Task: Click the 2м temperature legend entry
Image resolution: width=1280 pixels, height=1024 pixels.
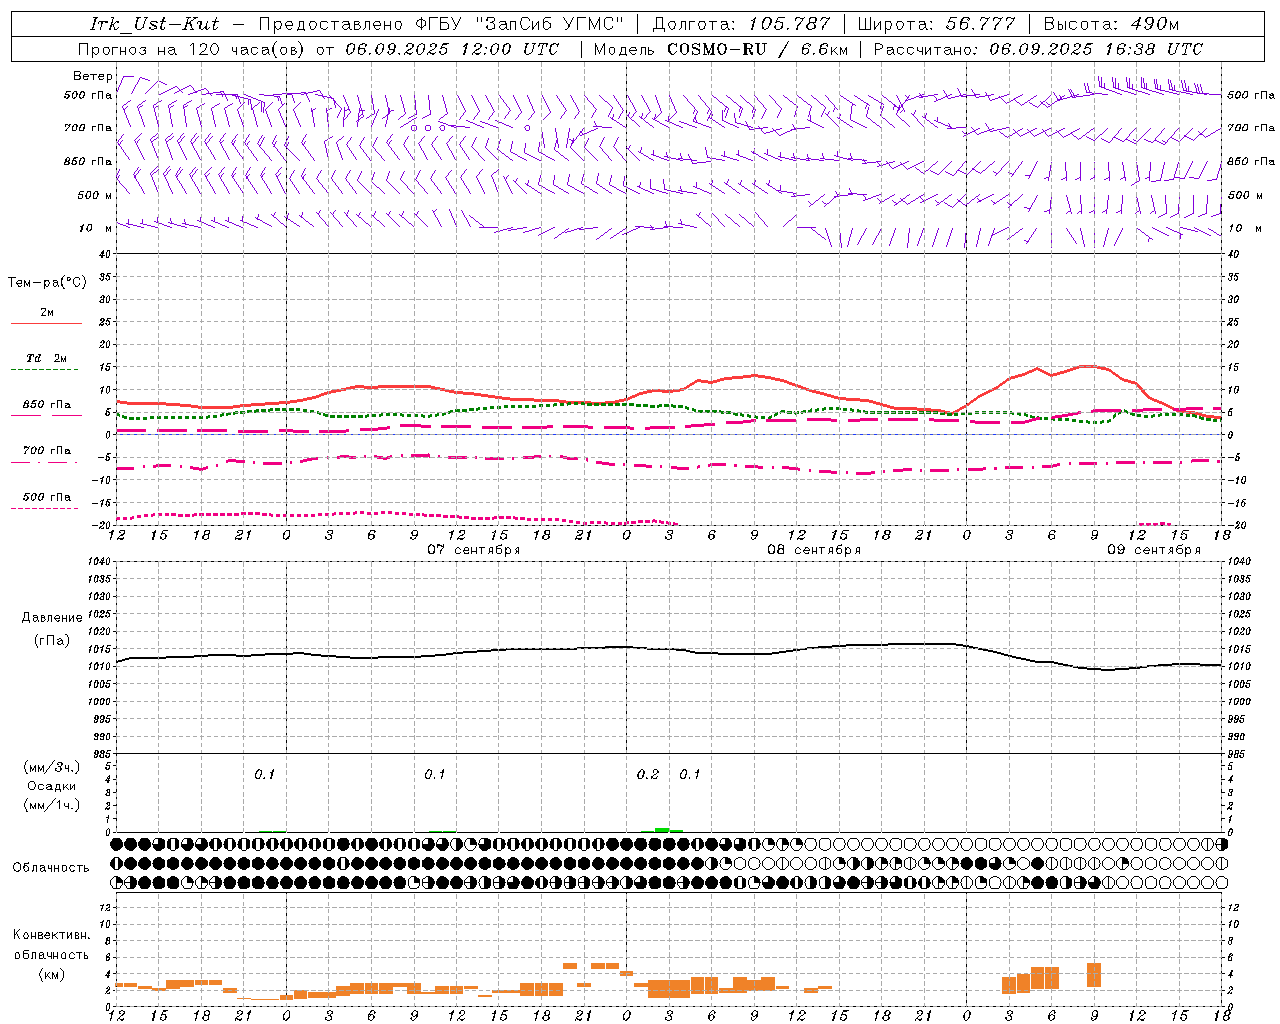Action: (47, 313)
